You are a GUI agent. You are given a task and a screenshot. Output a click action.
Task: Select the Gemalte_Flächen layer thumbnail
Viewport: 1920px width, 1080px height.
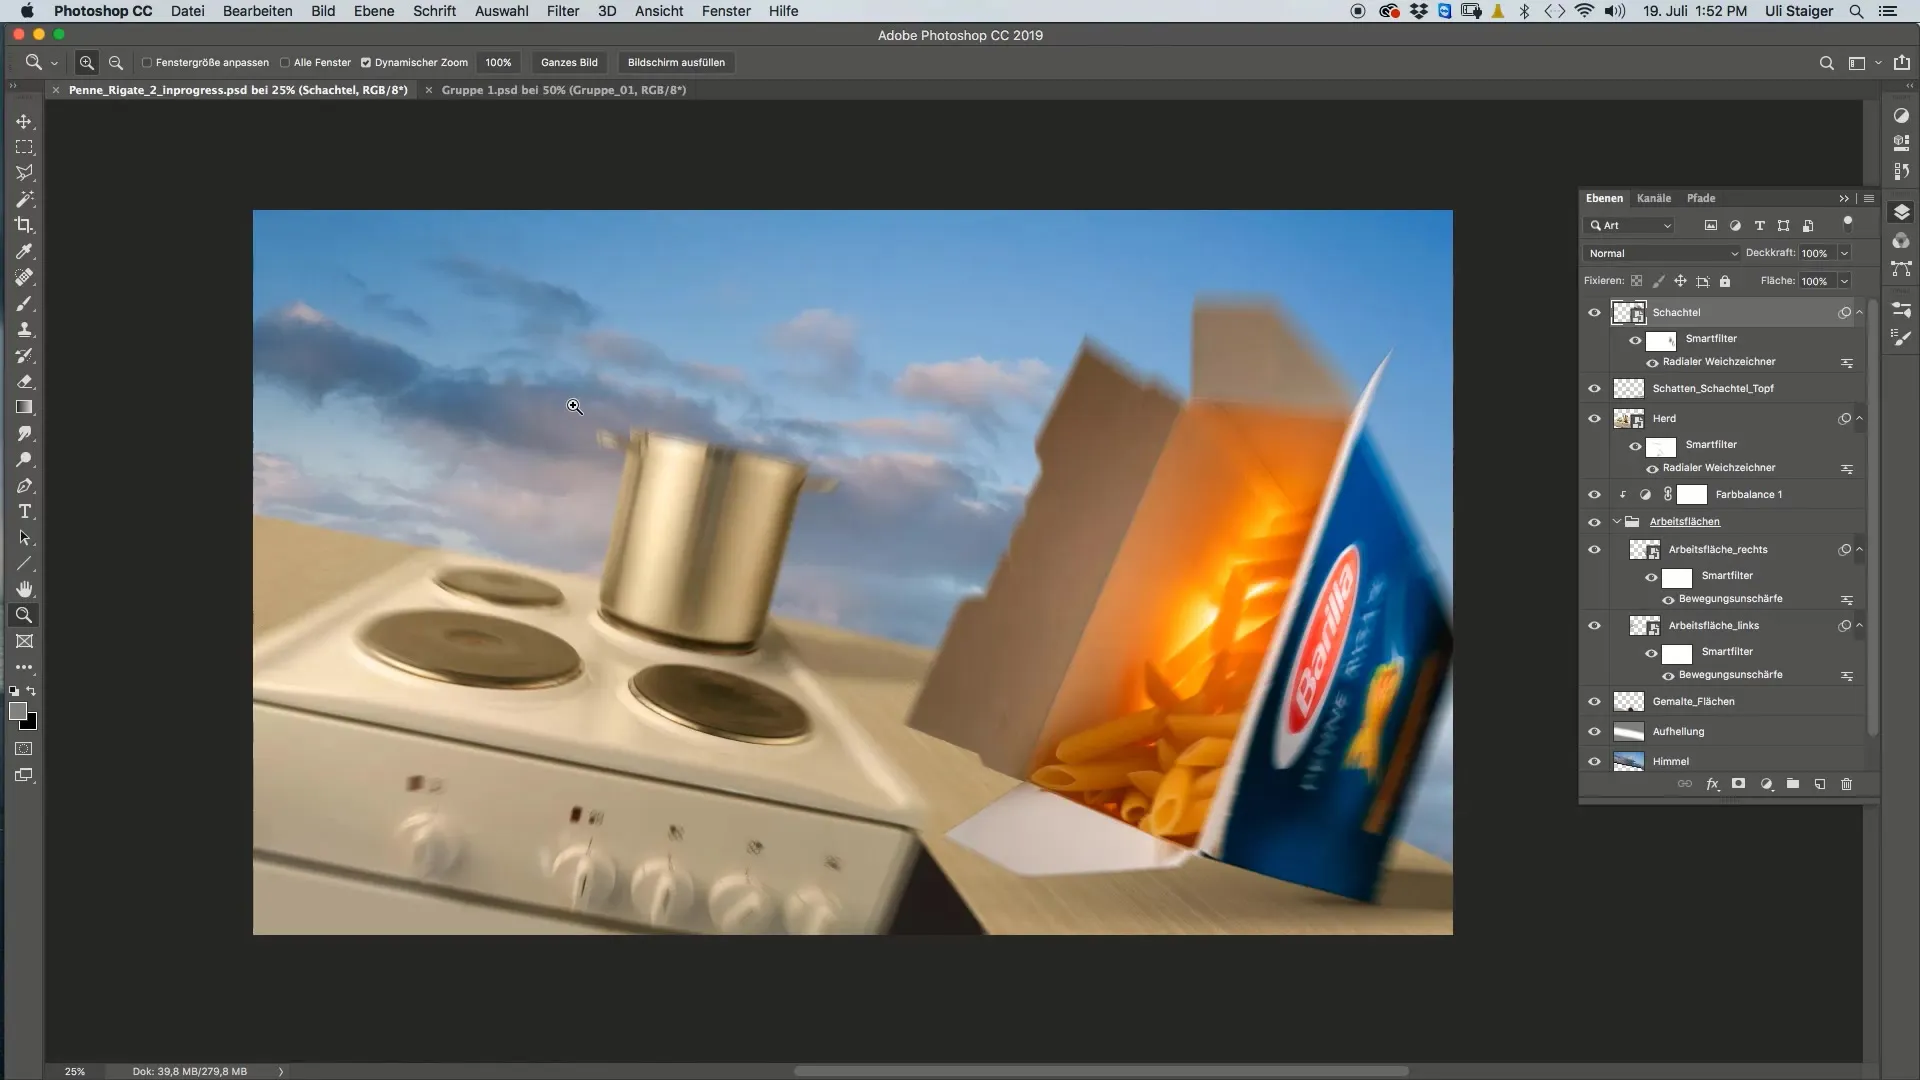pyautogui.click(x=1629, y=701)
